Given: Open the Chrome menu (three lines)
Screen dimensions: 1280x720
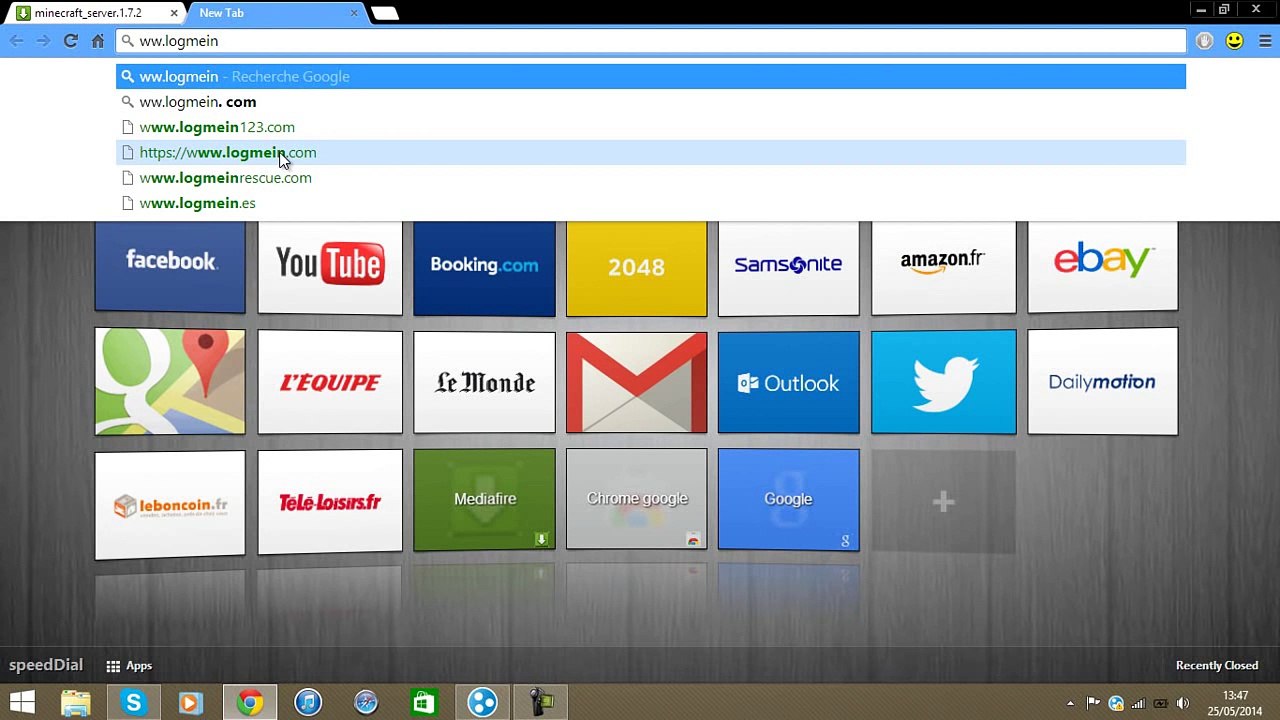Looking at the screenshot, I should click(x=1265, y=41).
